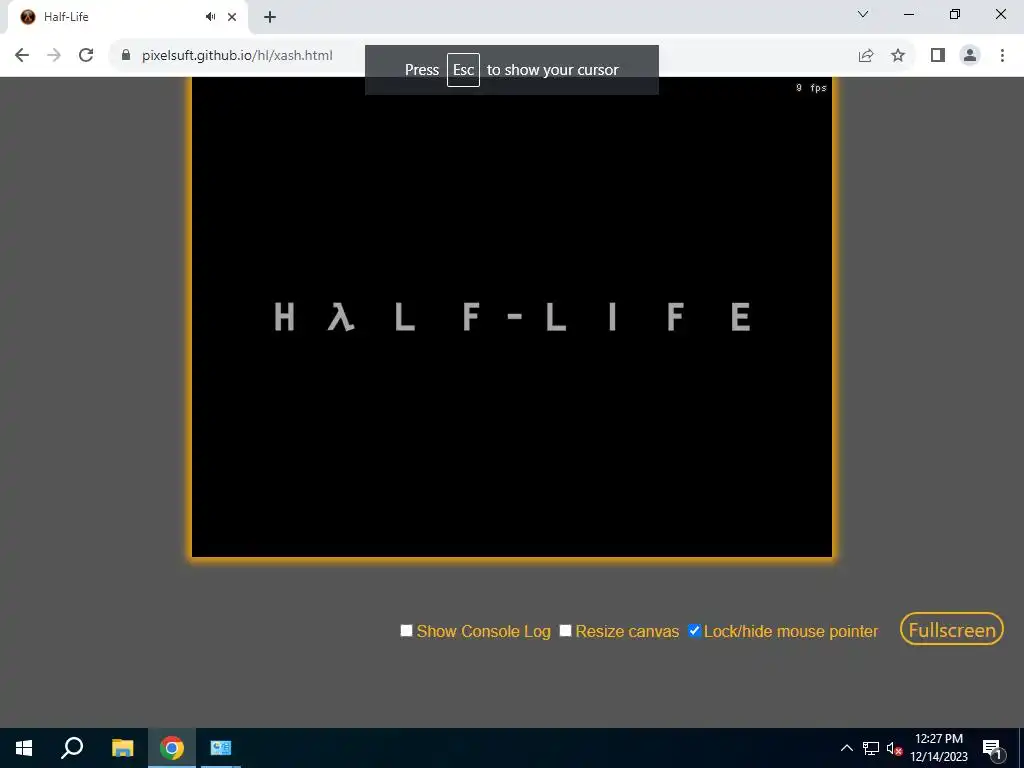The image size is (1024, 768).
Task: Enable the Show Console Log checkbox
Action: coord(406,630)
